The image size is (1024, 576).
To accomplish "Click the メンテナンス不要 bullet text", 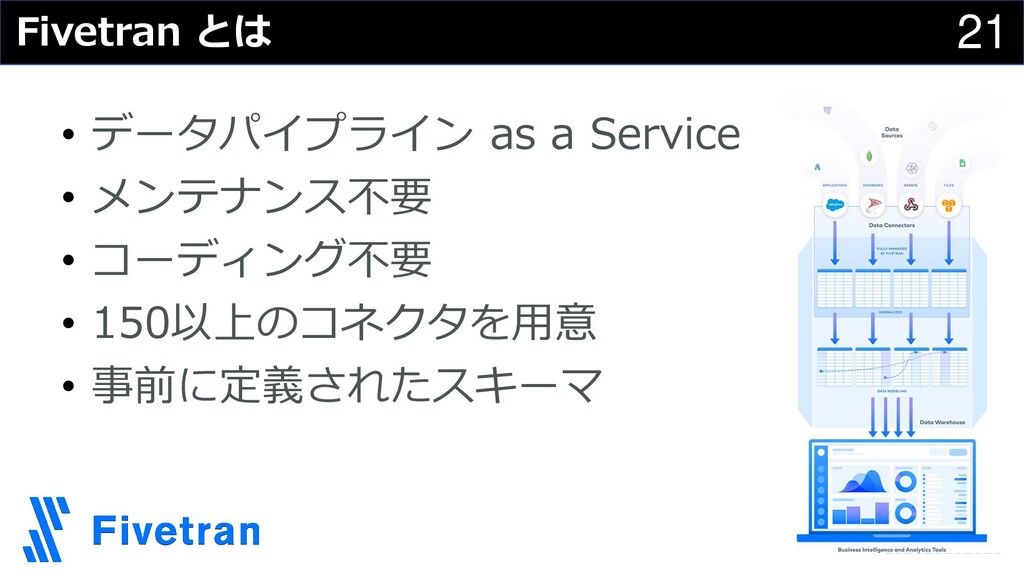I will (x=262, y=197).
